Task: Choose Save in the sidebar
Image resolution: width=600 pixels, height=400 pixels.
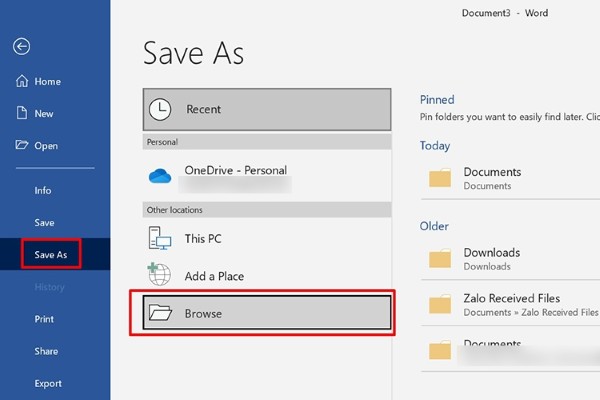Action: (x=44, y=222)
